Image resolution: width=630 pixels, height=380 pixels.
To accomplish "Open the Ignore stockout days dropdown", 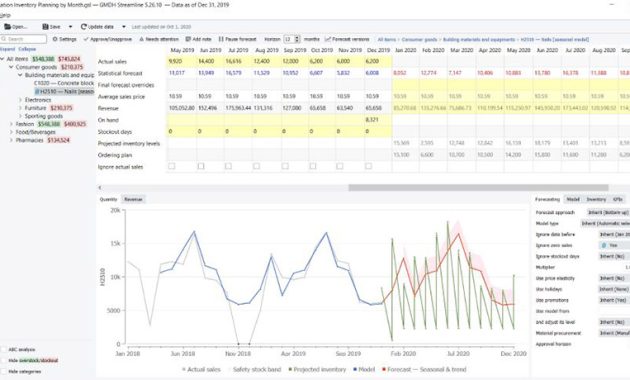I will [x=614, y=256].
